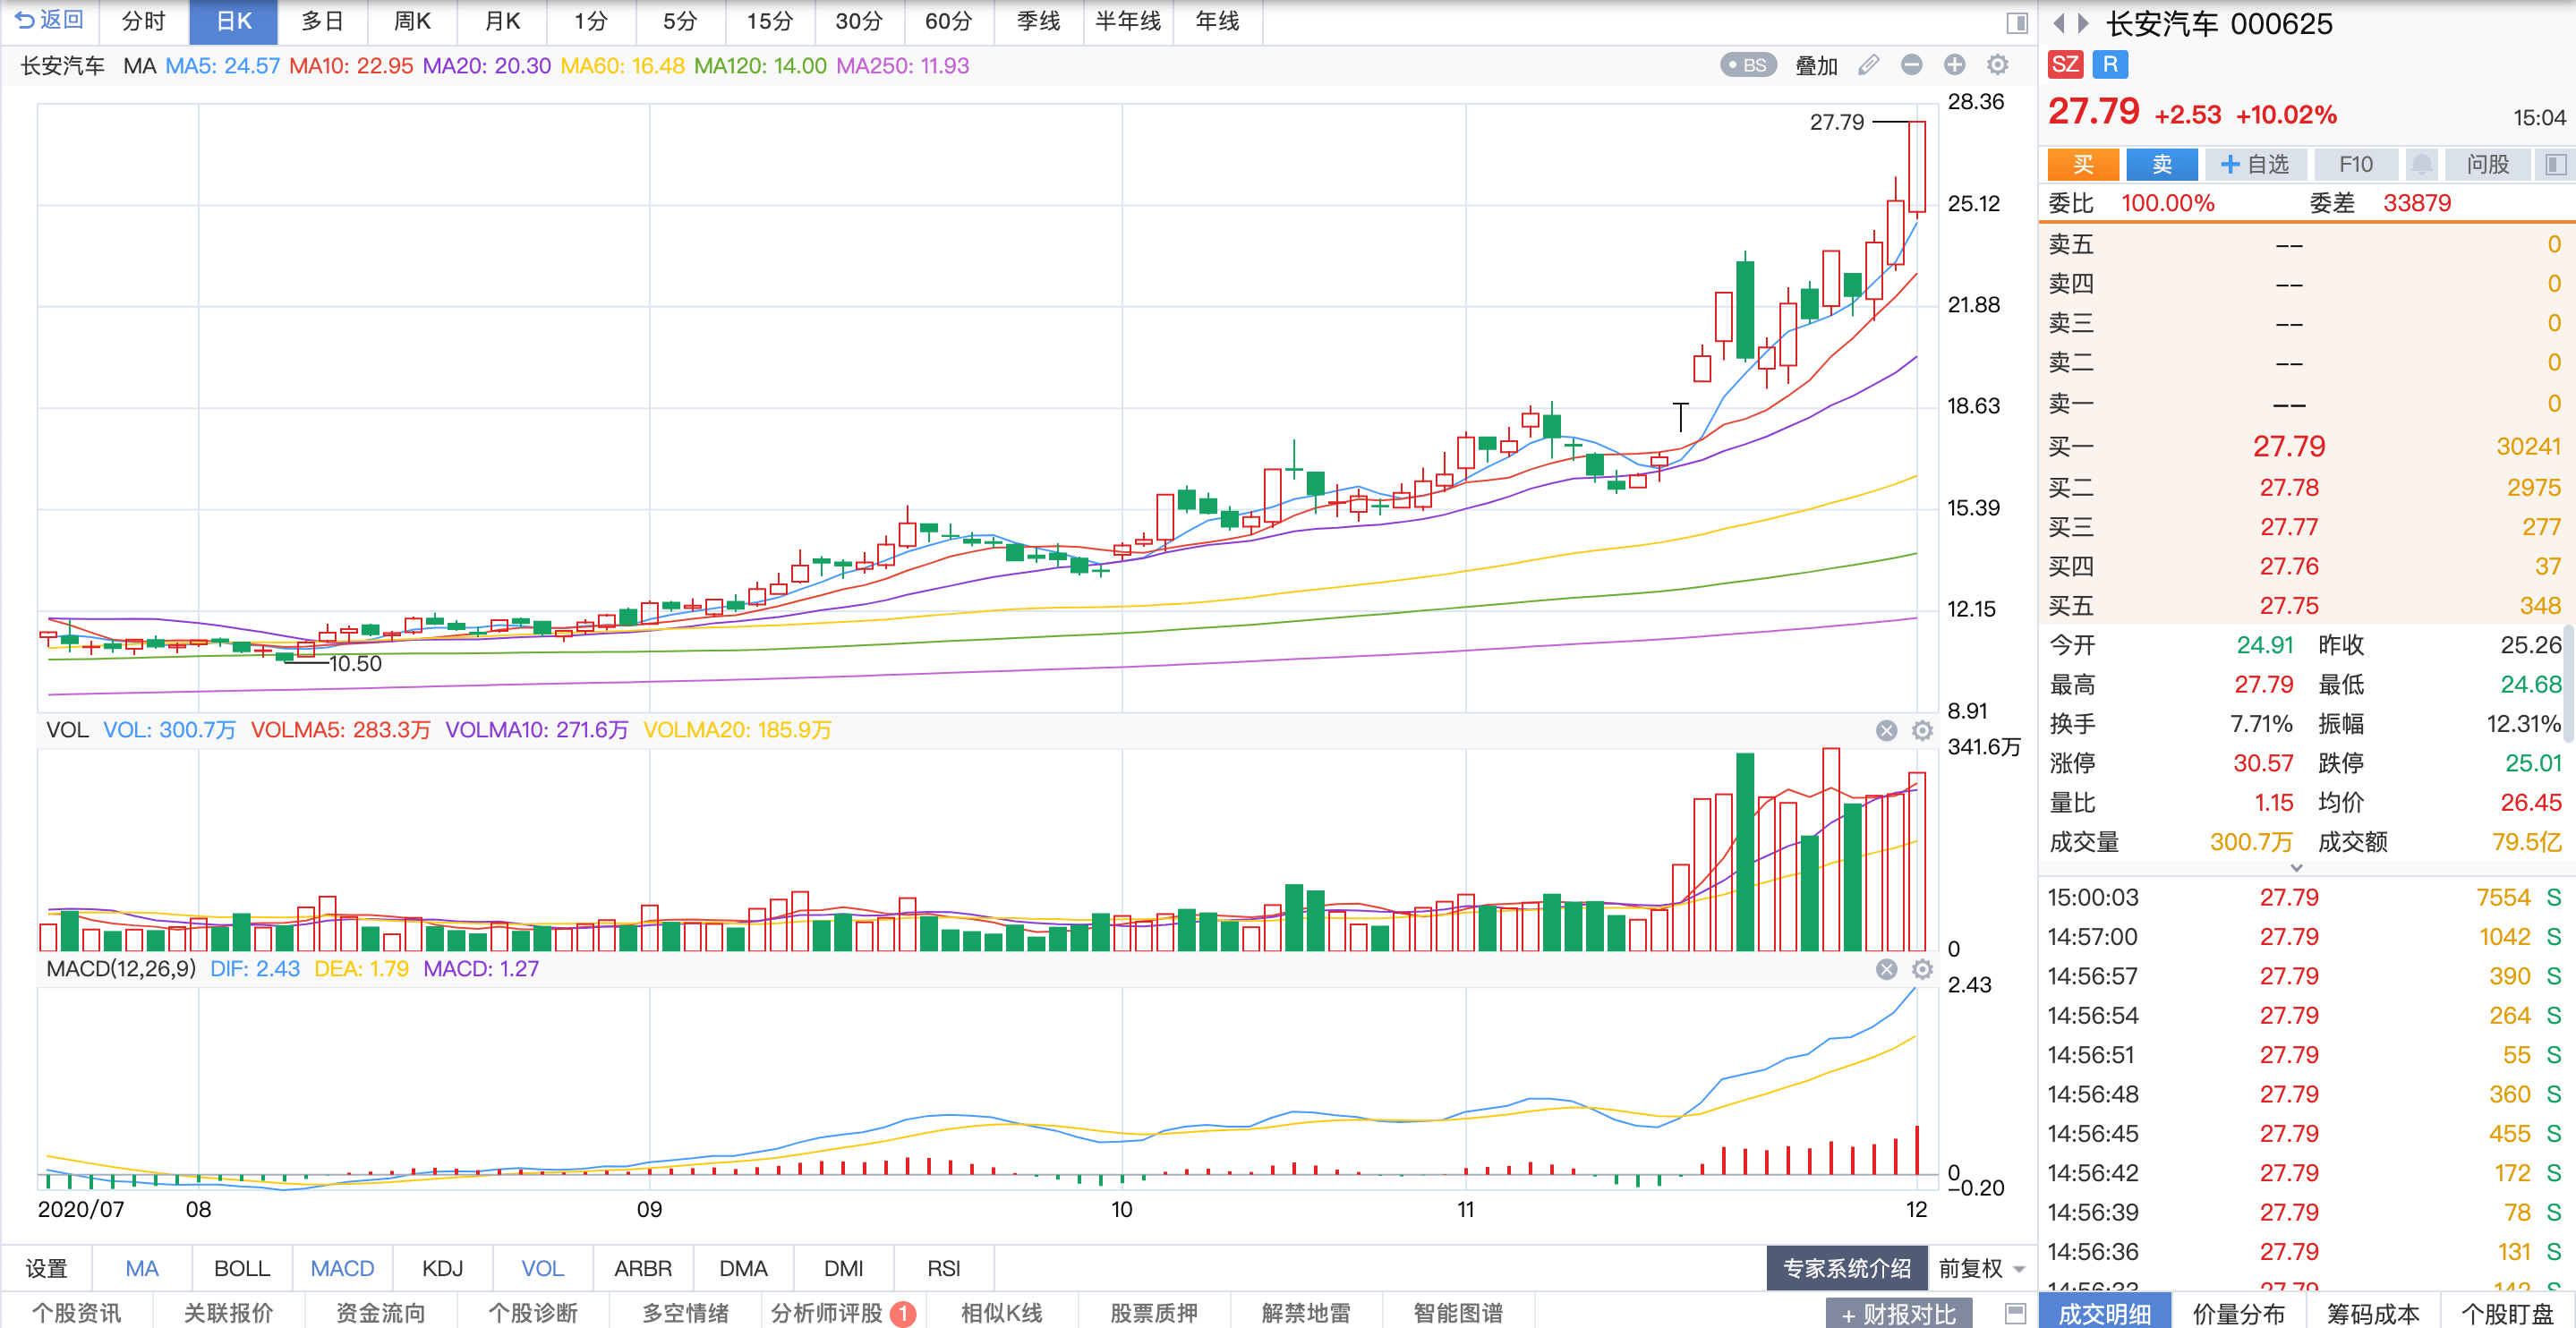2576x1328 pixels.
Task: Click the orange 买 buy button
Action: [2082, 164]
